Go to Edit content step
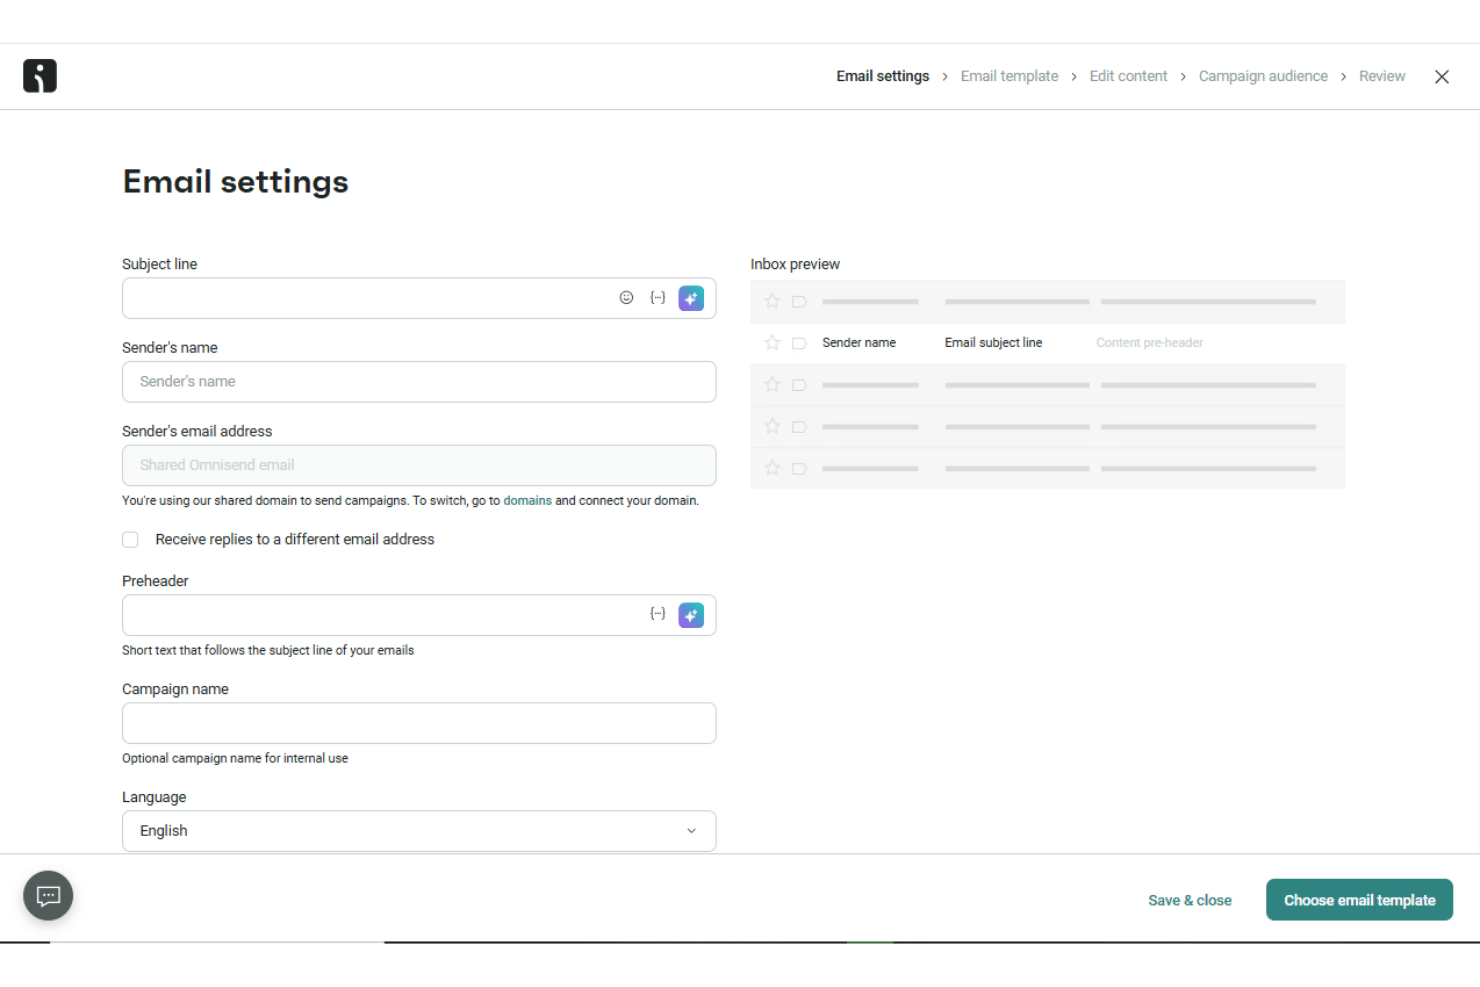1480x987 pixels. click(x=1128, y=76)
